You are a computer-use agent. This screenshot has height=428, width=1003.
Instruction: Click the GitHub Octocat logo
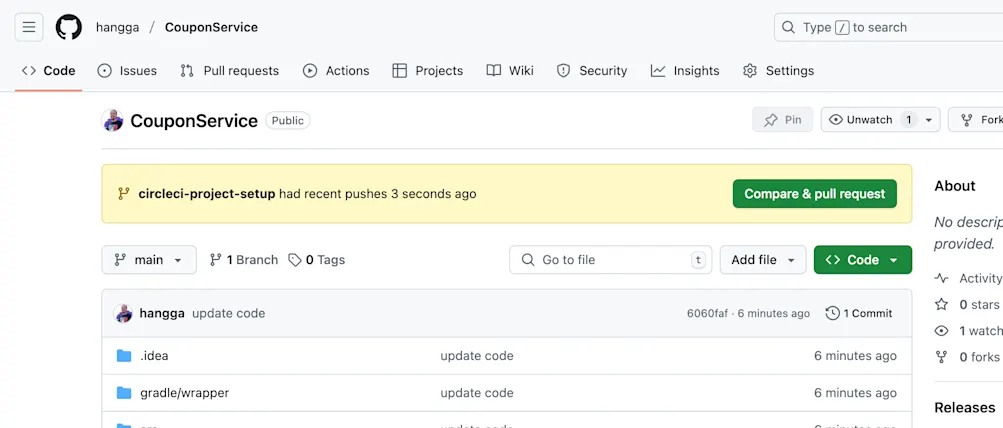(68, 28)
